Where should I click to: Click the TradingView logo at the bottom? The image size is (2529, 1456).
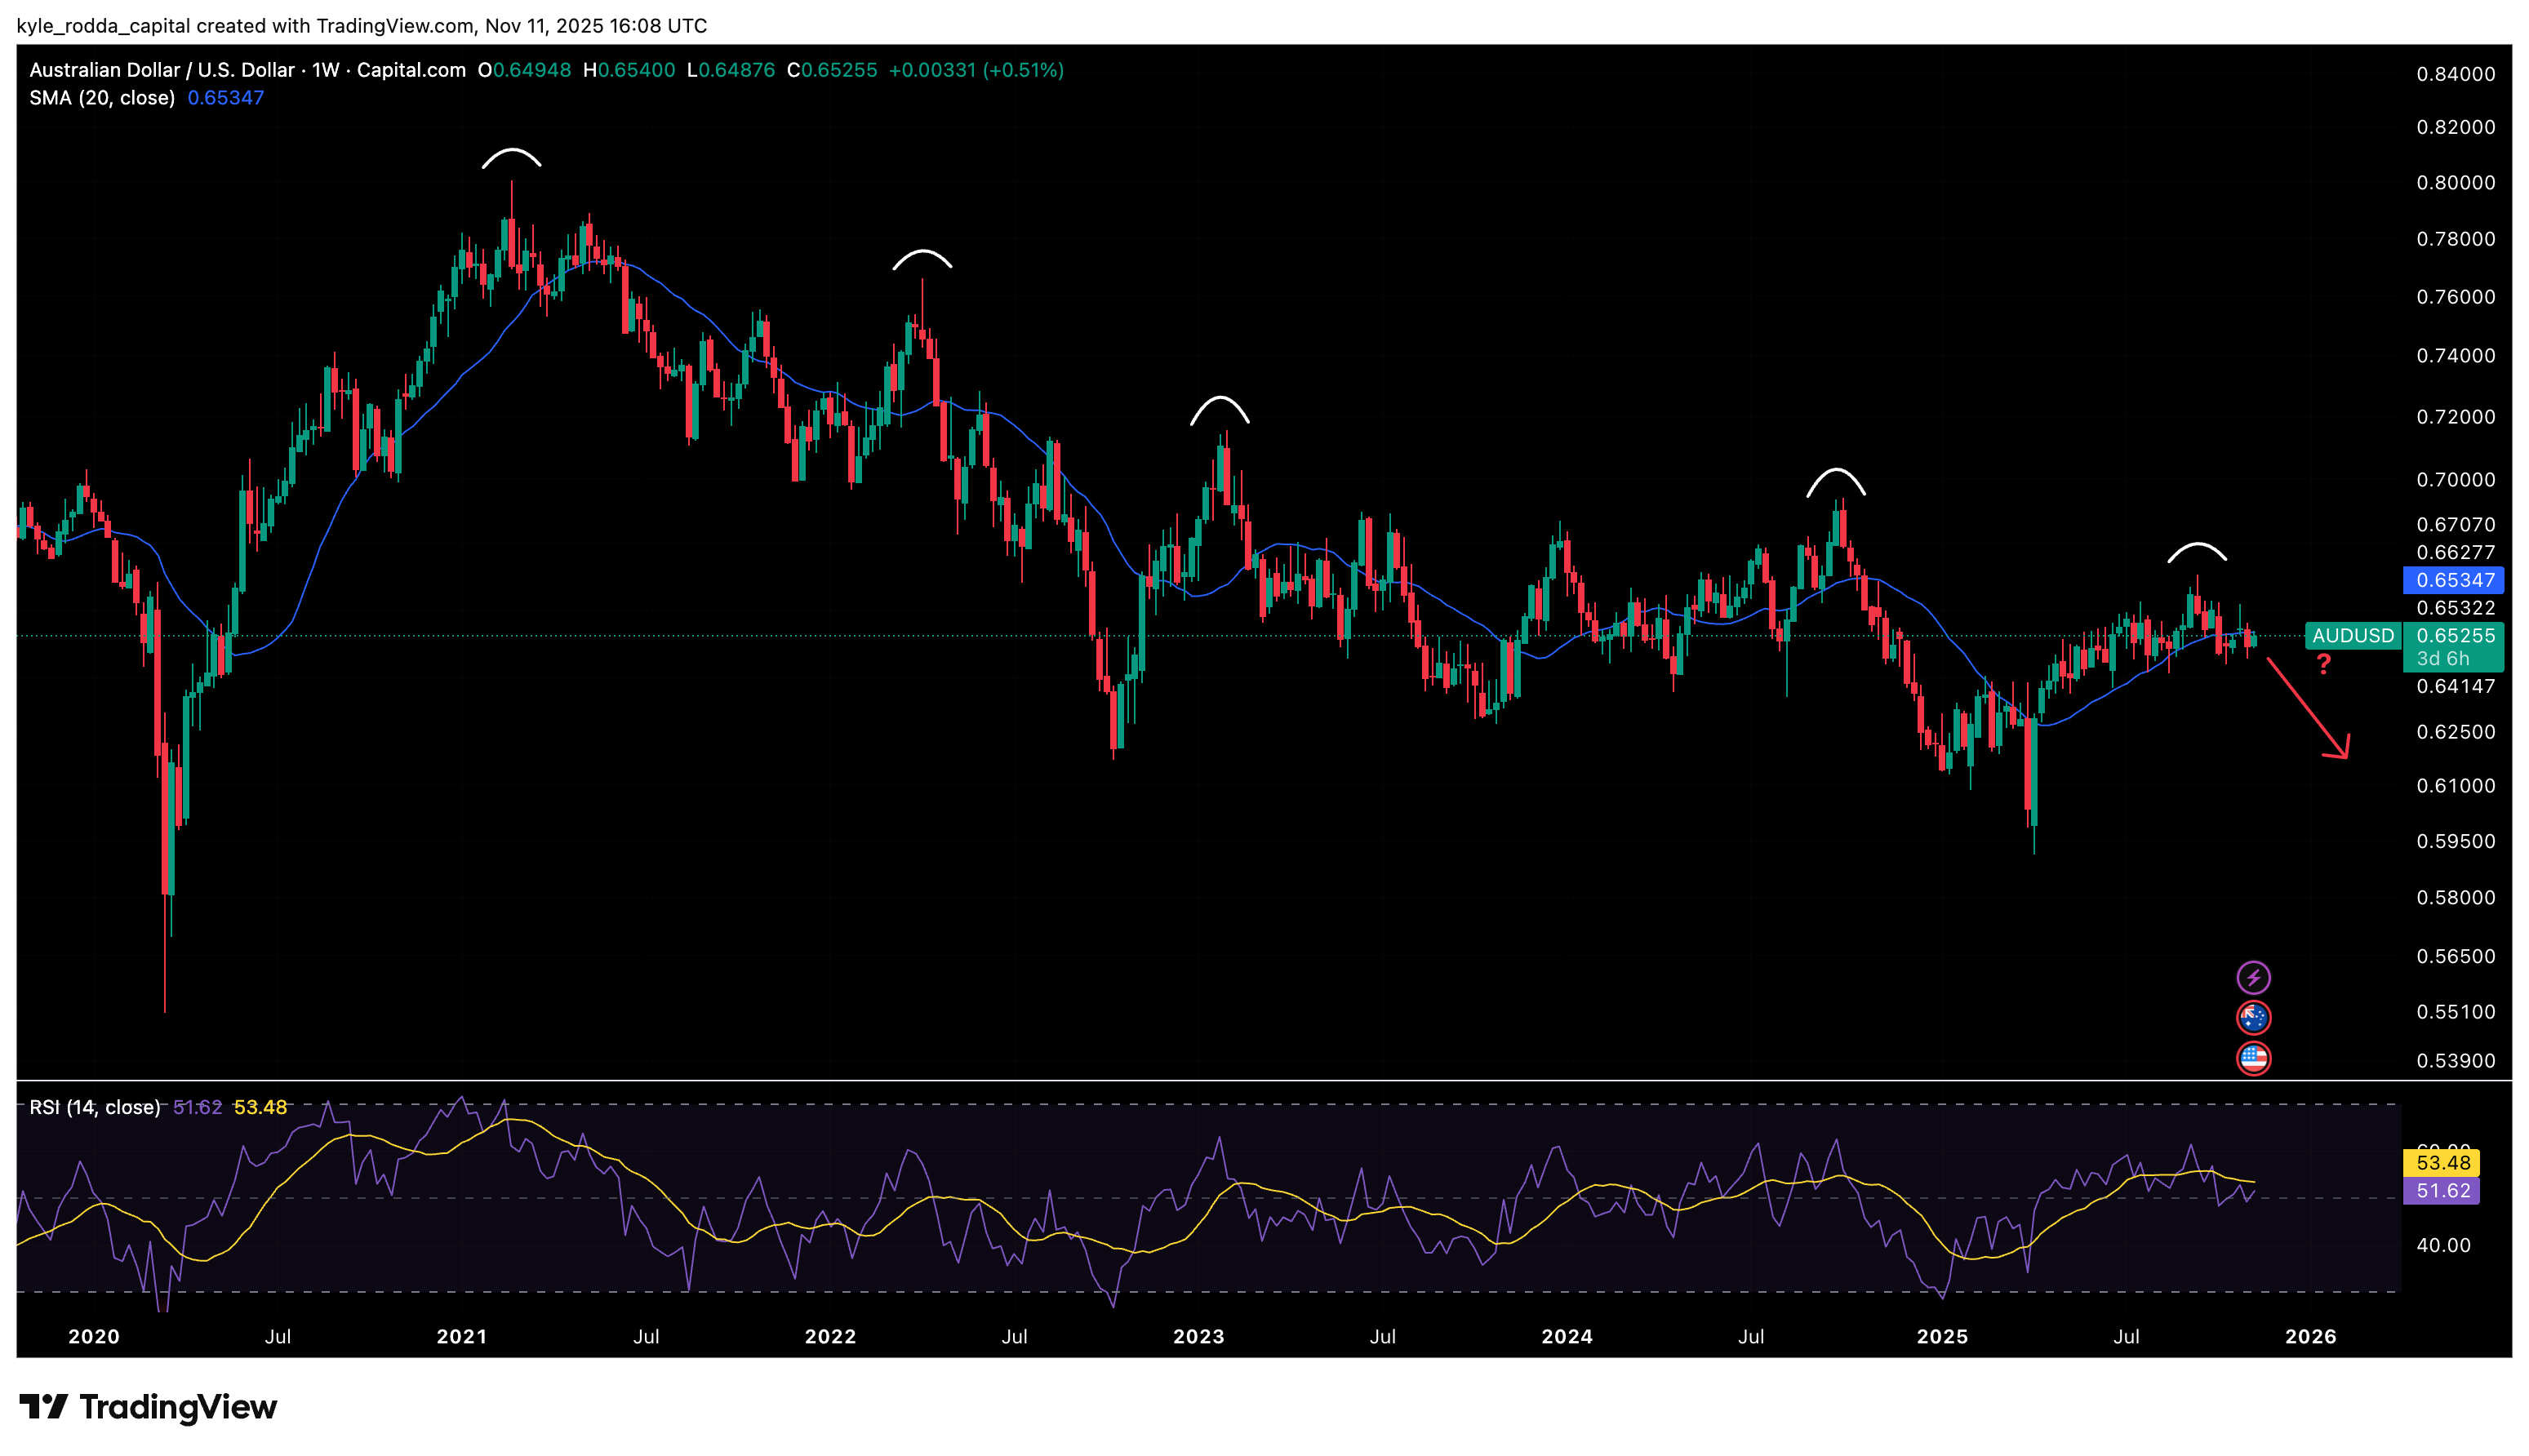point(148,1407)
